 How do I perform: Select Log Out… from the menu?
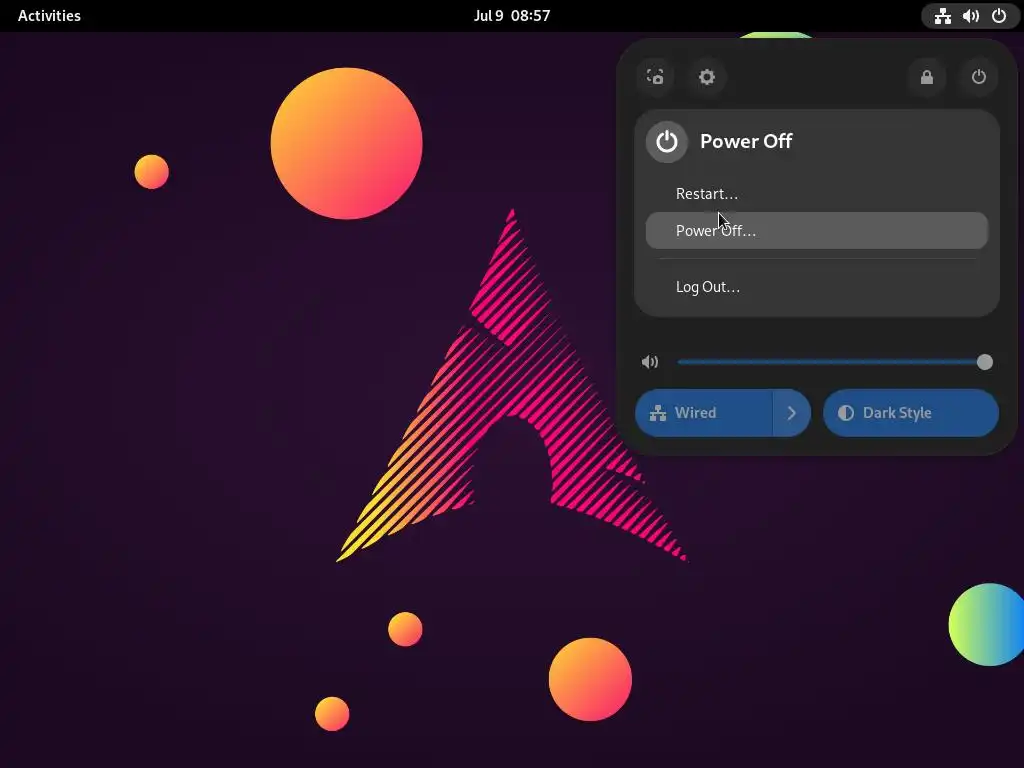816,287
